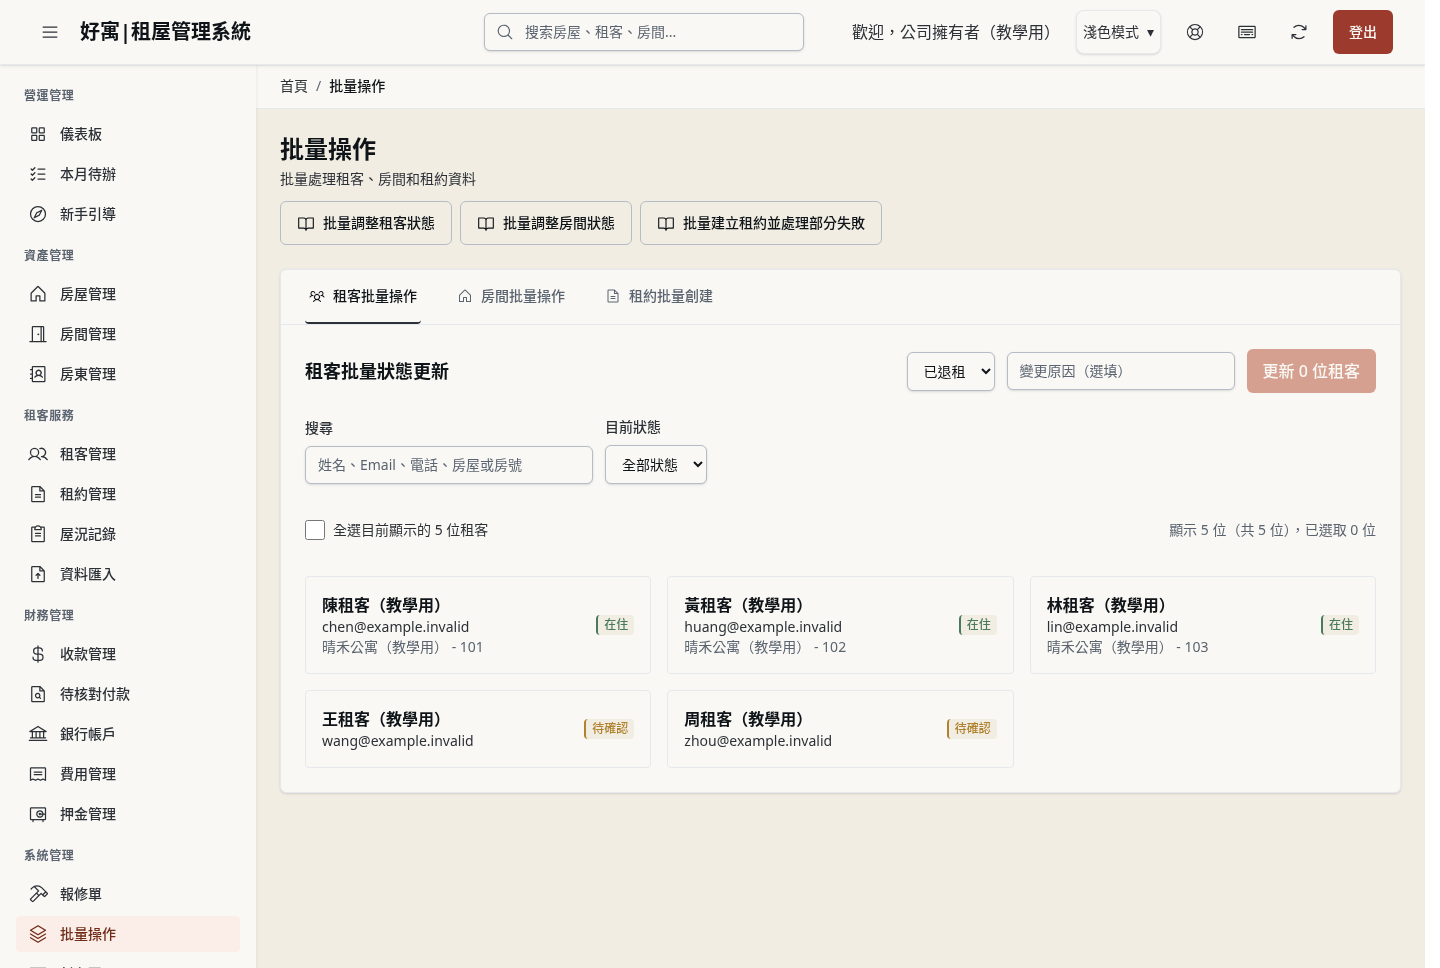Open 房間管理 door icon in sidebar

(38, 334)
